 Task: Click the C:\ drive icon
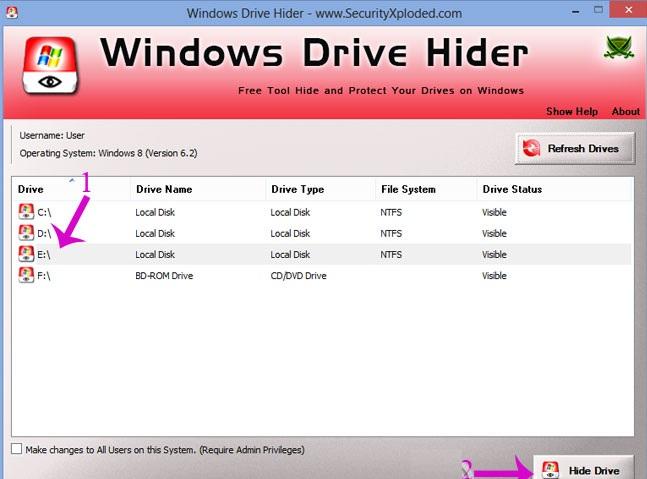26,212
